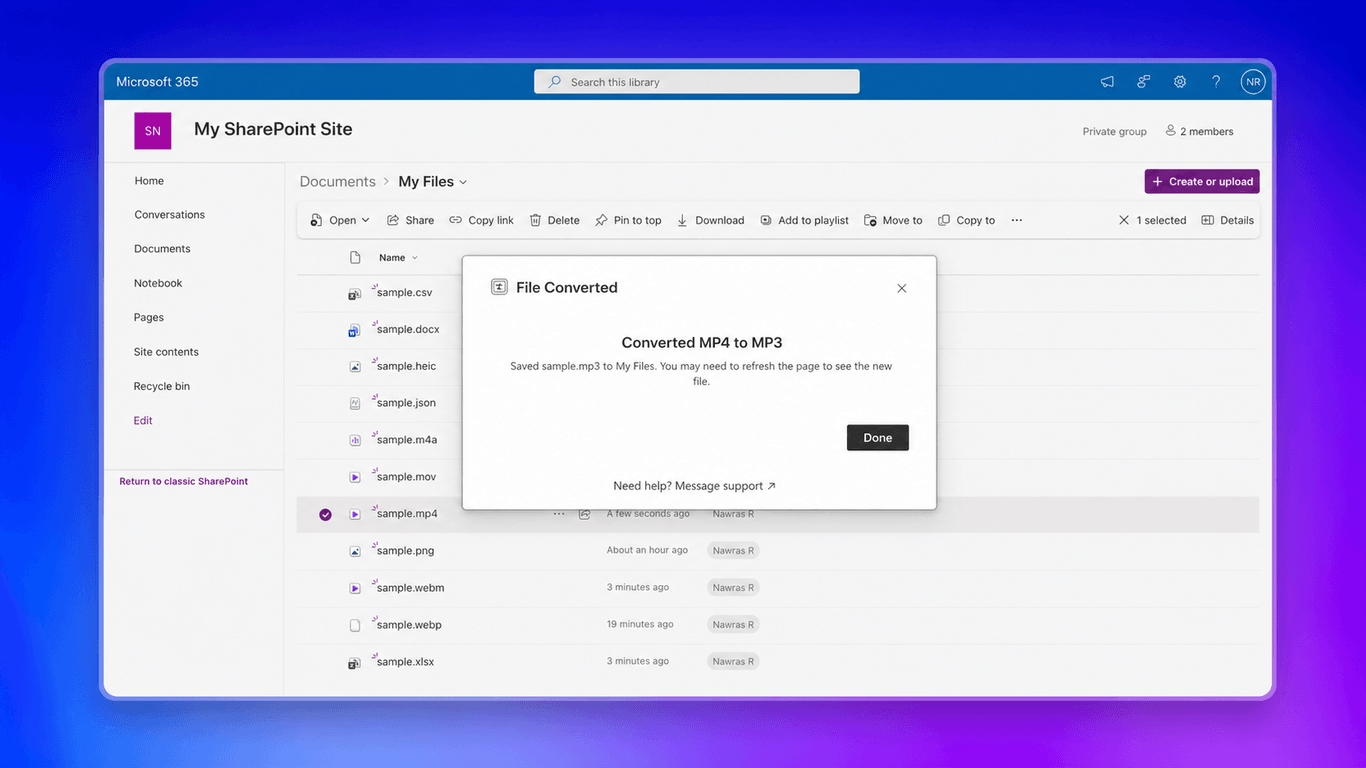The height and width of the screenshot is (768, 1366).
Task: Open Notebook in the left navigation
Action: click(x=158, y=283)
